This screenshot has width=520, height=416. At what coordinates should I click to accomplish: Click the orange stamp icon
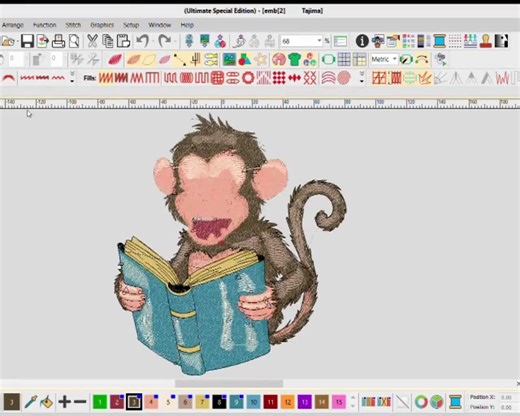(x=486, y=41)
